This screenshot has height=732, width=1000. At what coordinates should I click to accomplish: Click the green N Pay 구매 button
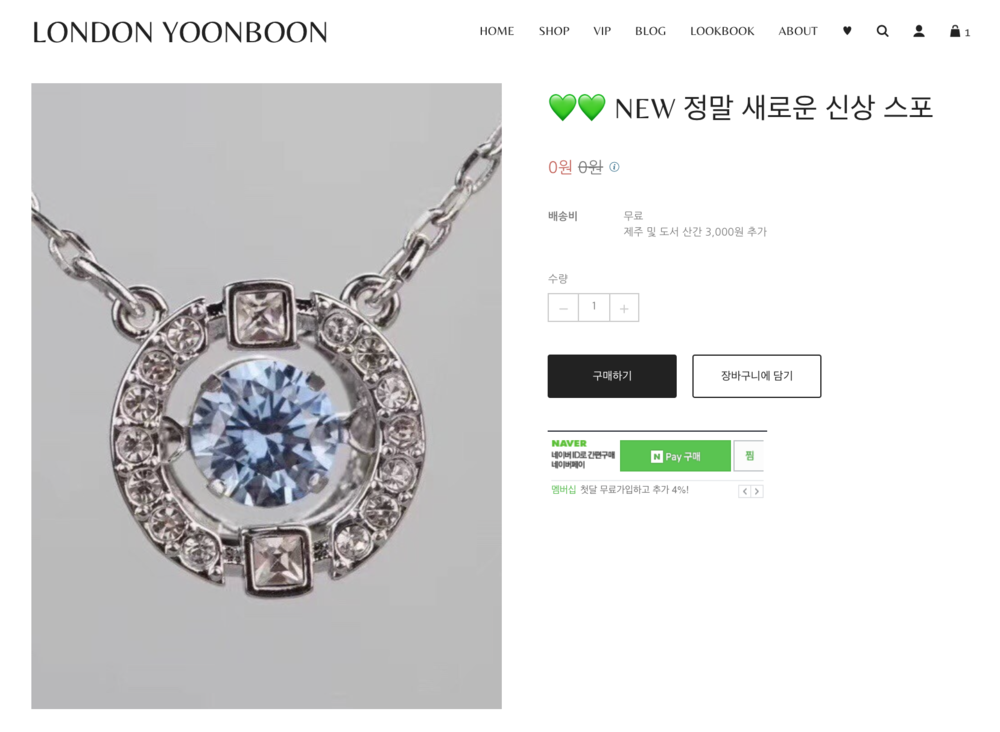(x=675, y=456)
